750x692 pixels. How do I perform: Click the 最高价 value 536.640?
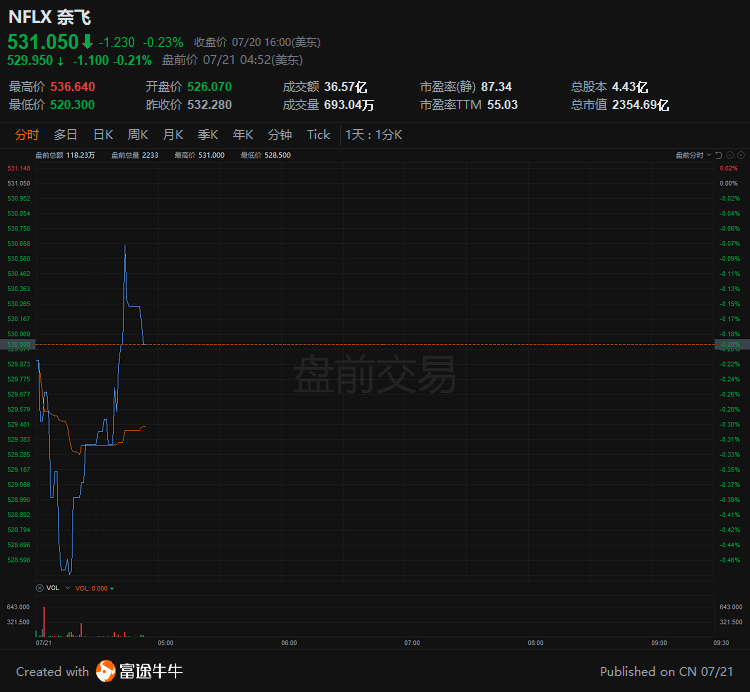click(73, 87)
